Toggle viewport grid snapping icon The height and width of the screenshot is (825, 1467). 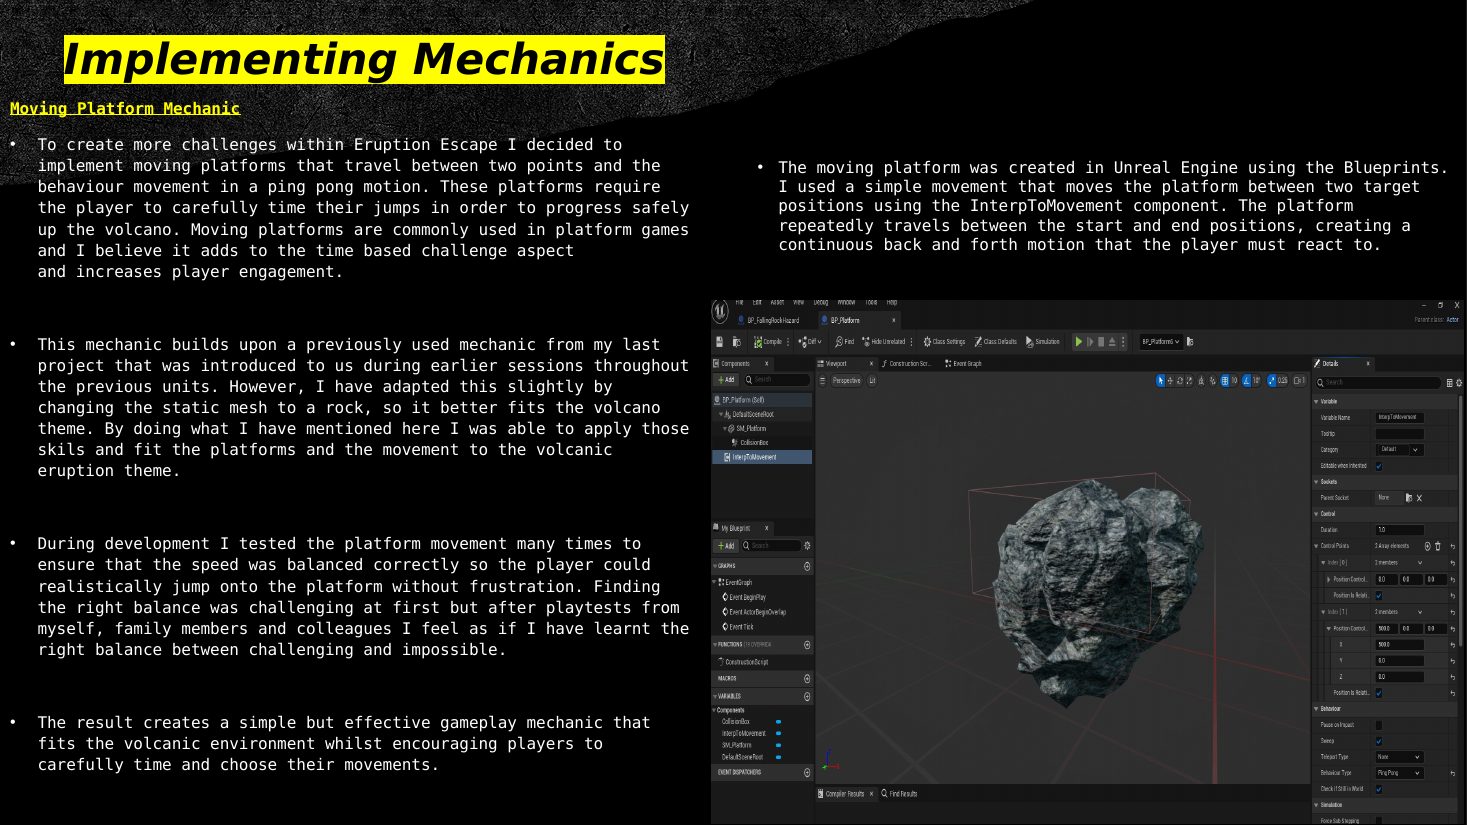tap(1225, 381)
